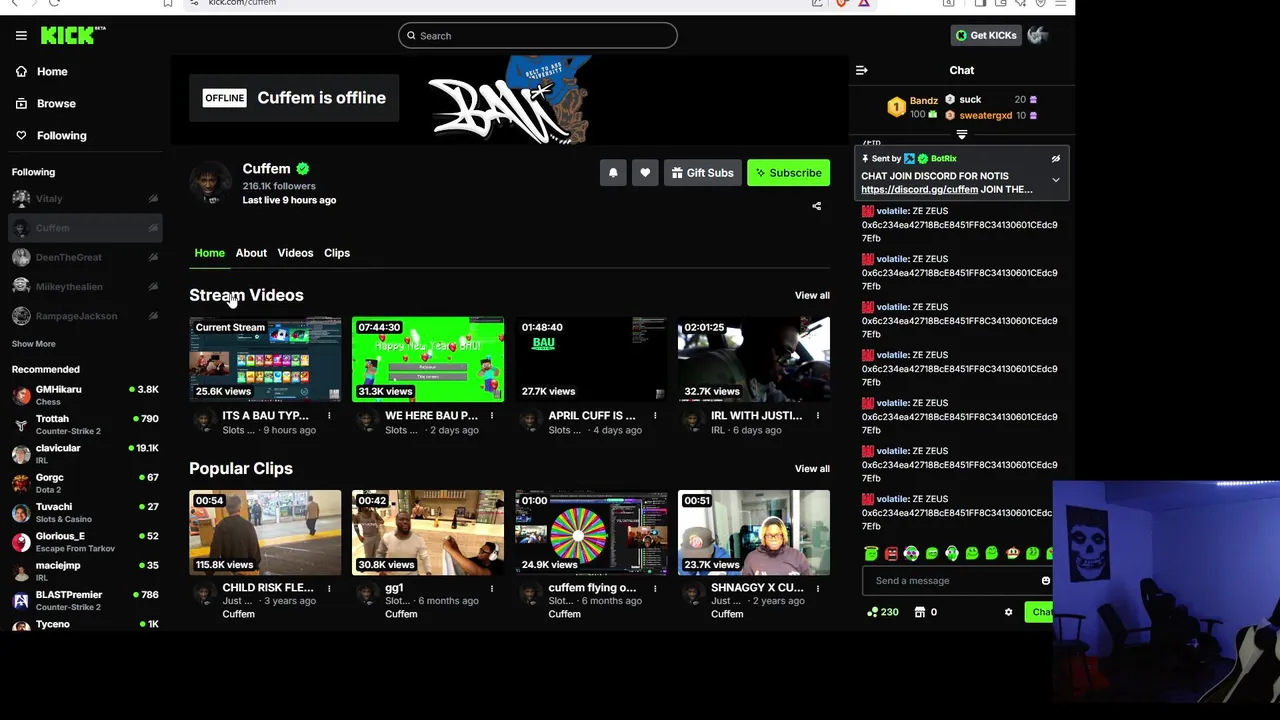The width and height of the screenshot is (1280, 720).
Task: Open recommended channel GMHikaru
Action: [83, 395]
